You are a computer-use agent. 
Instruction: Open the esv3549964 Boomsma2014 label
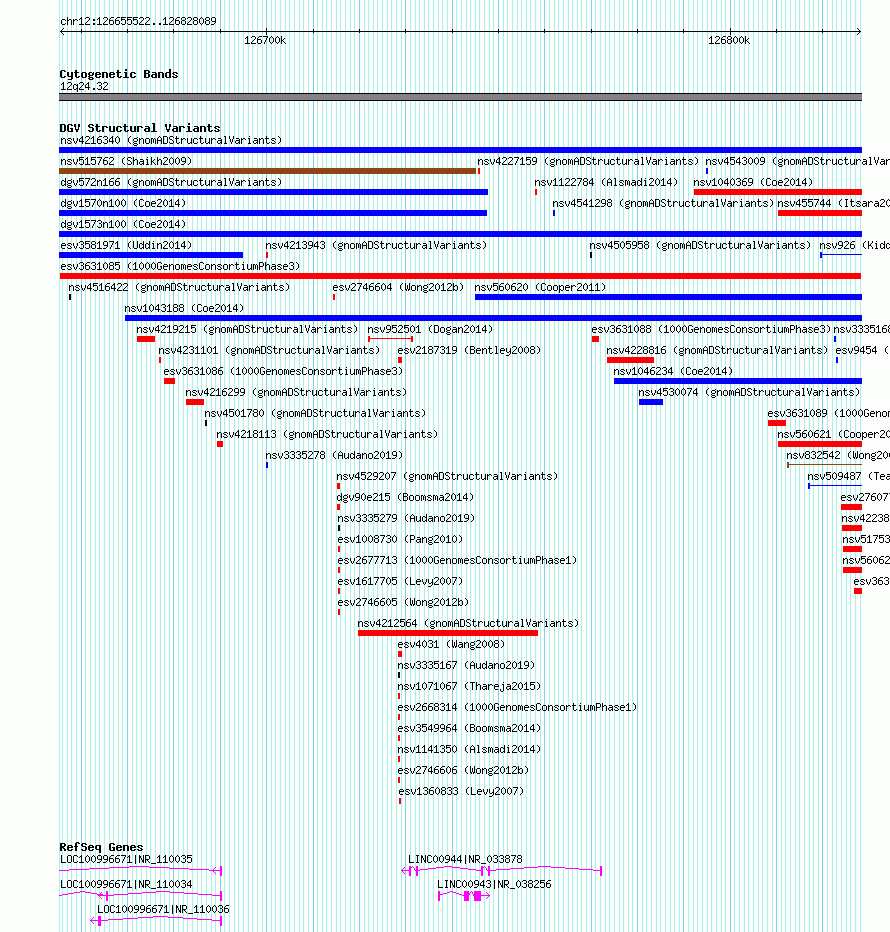(x=469, y=728)
